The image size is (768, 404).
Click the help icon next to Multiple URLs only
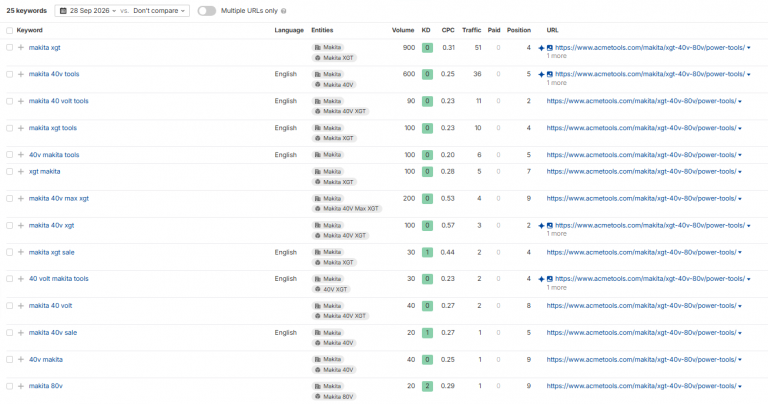[284, 11]
